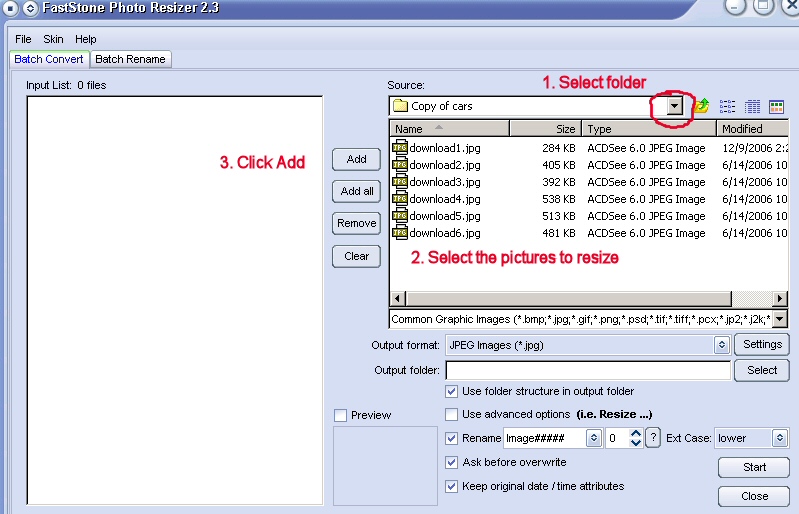Viewport: 799px width, 514px height.
Task: Click the Add all button
Action: [x=357, y=191]
